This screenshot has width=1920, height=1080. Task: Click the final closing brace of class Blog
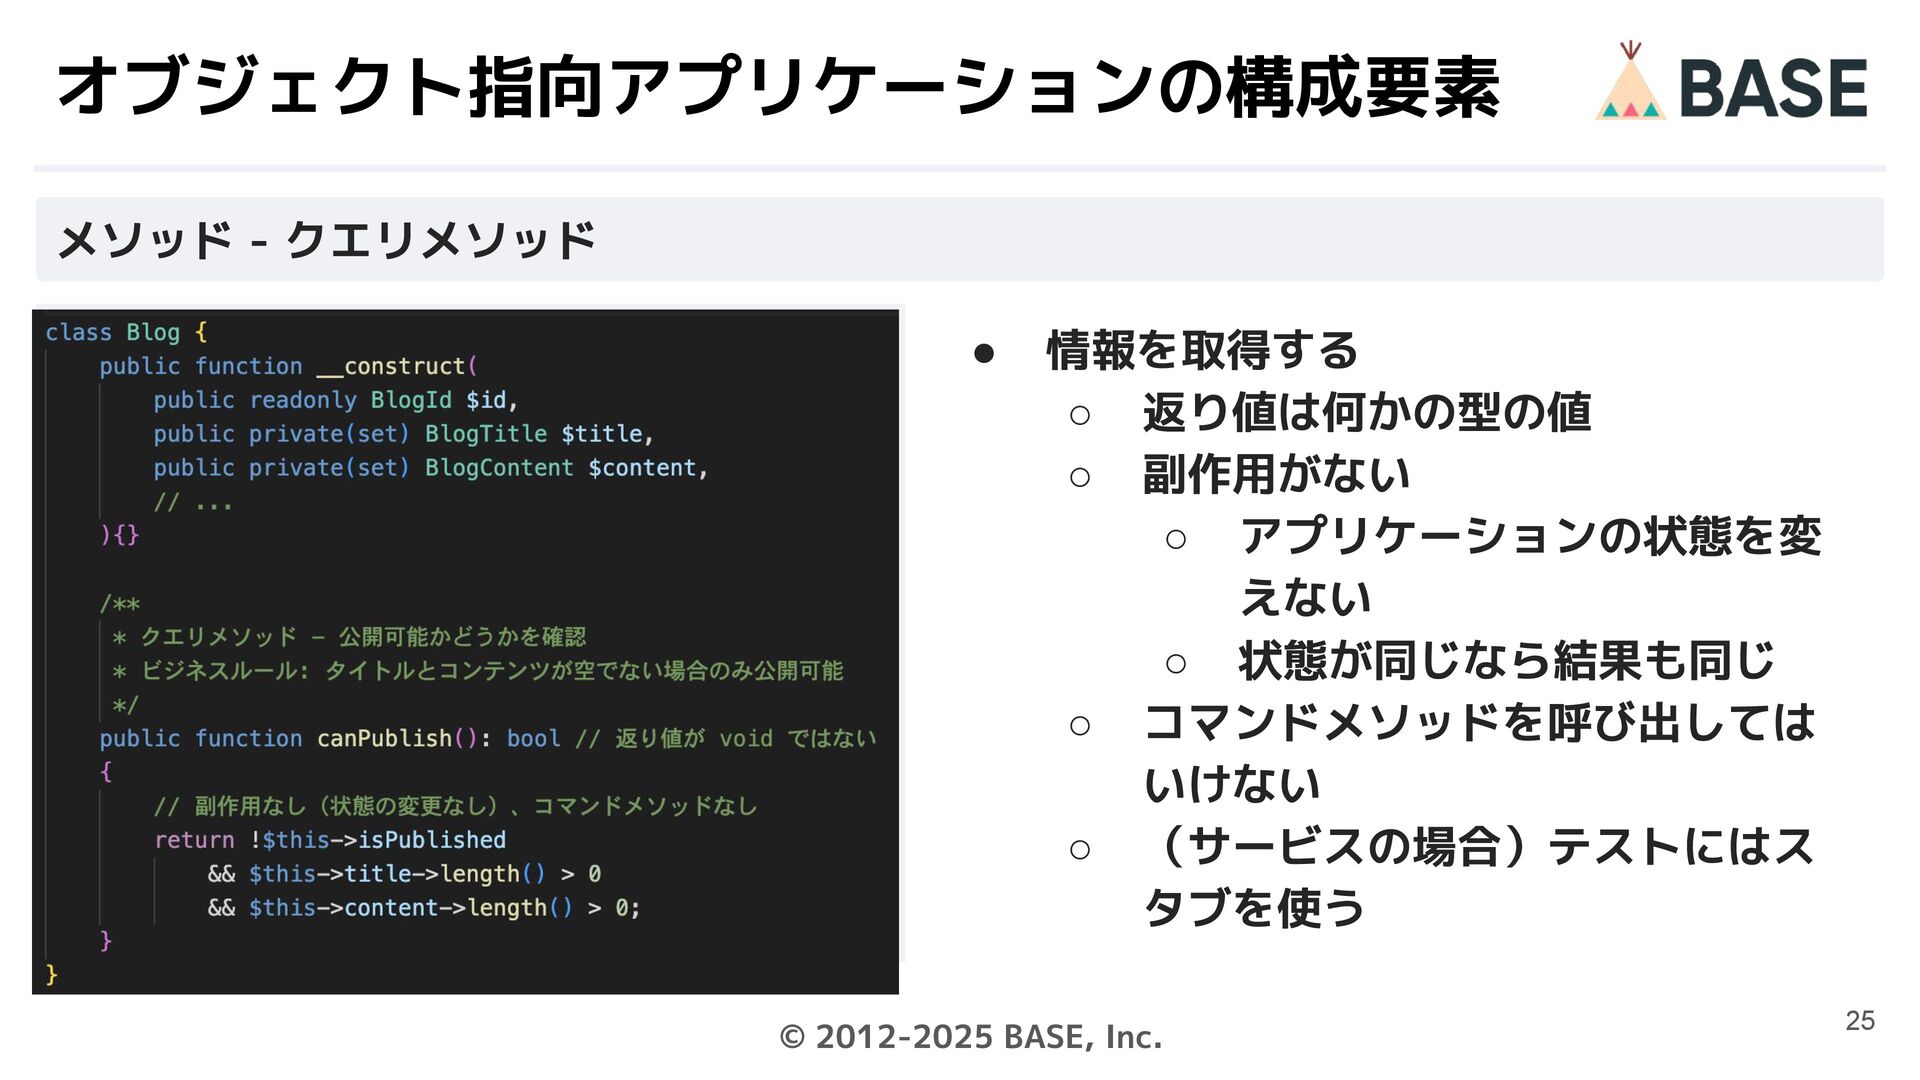tap(51, 974)
